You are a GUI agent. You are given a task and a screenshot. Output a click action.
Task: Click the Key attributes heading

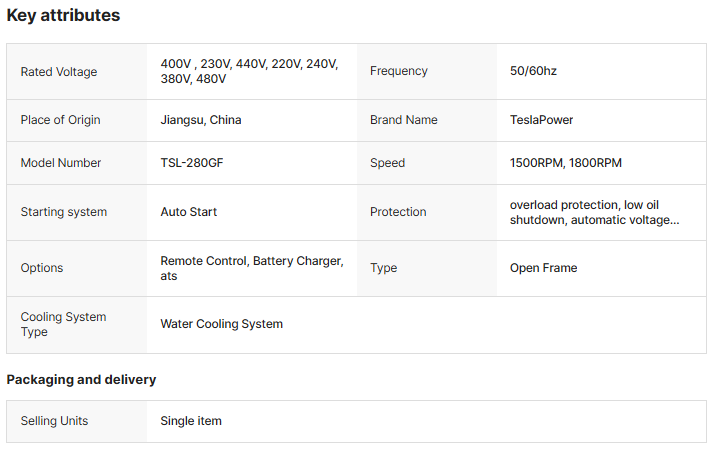point(63,15)
